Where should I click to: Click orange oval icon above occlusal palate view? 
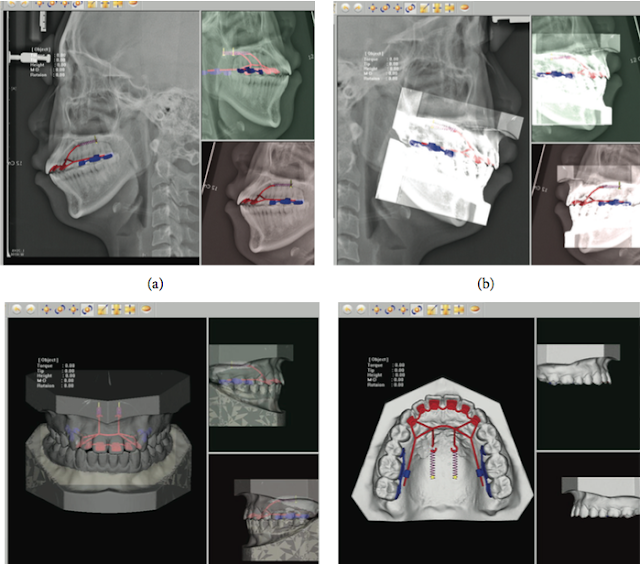(x=475, y=310)
